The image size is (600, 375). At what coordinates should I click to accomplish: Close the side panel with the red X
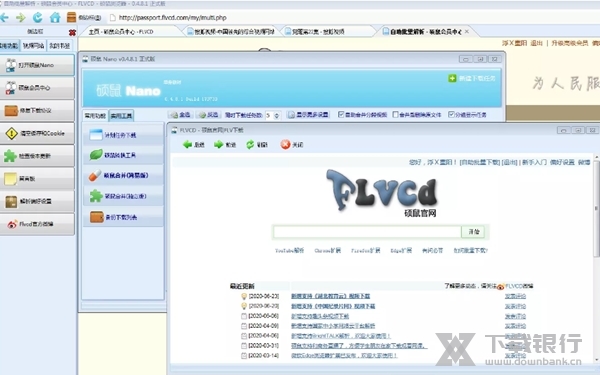(72, 33)
